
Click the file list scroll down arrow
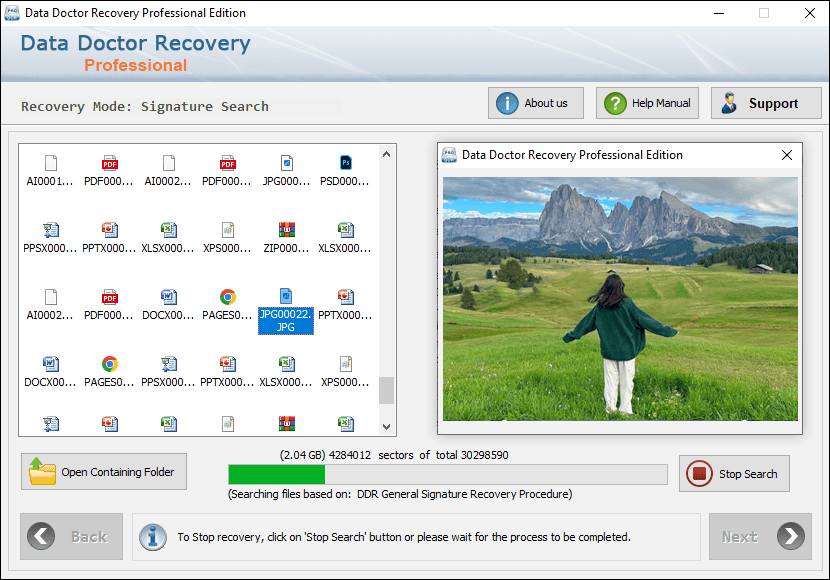pyautogui.click(x=386, y=427)
